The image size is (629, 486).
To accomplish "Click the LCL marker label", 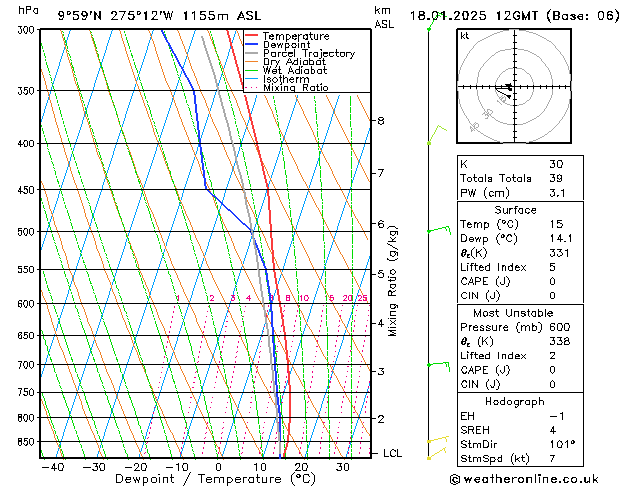I will point(392,454).
